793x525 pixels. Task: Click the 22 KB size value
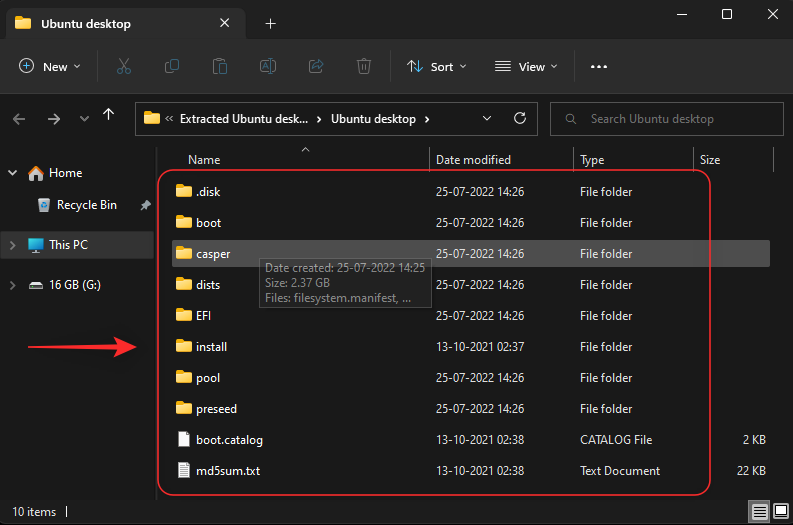click(751, 470)
